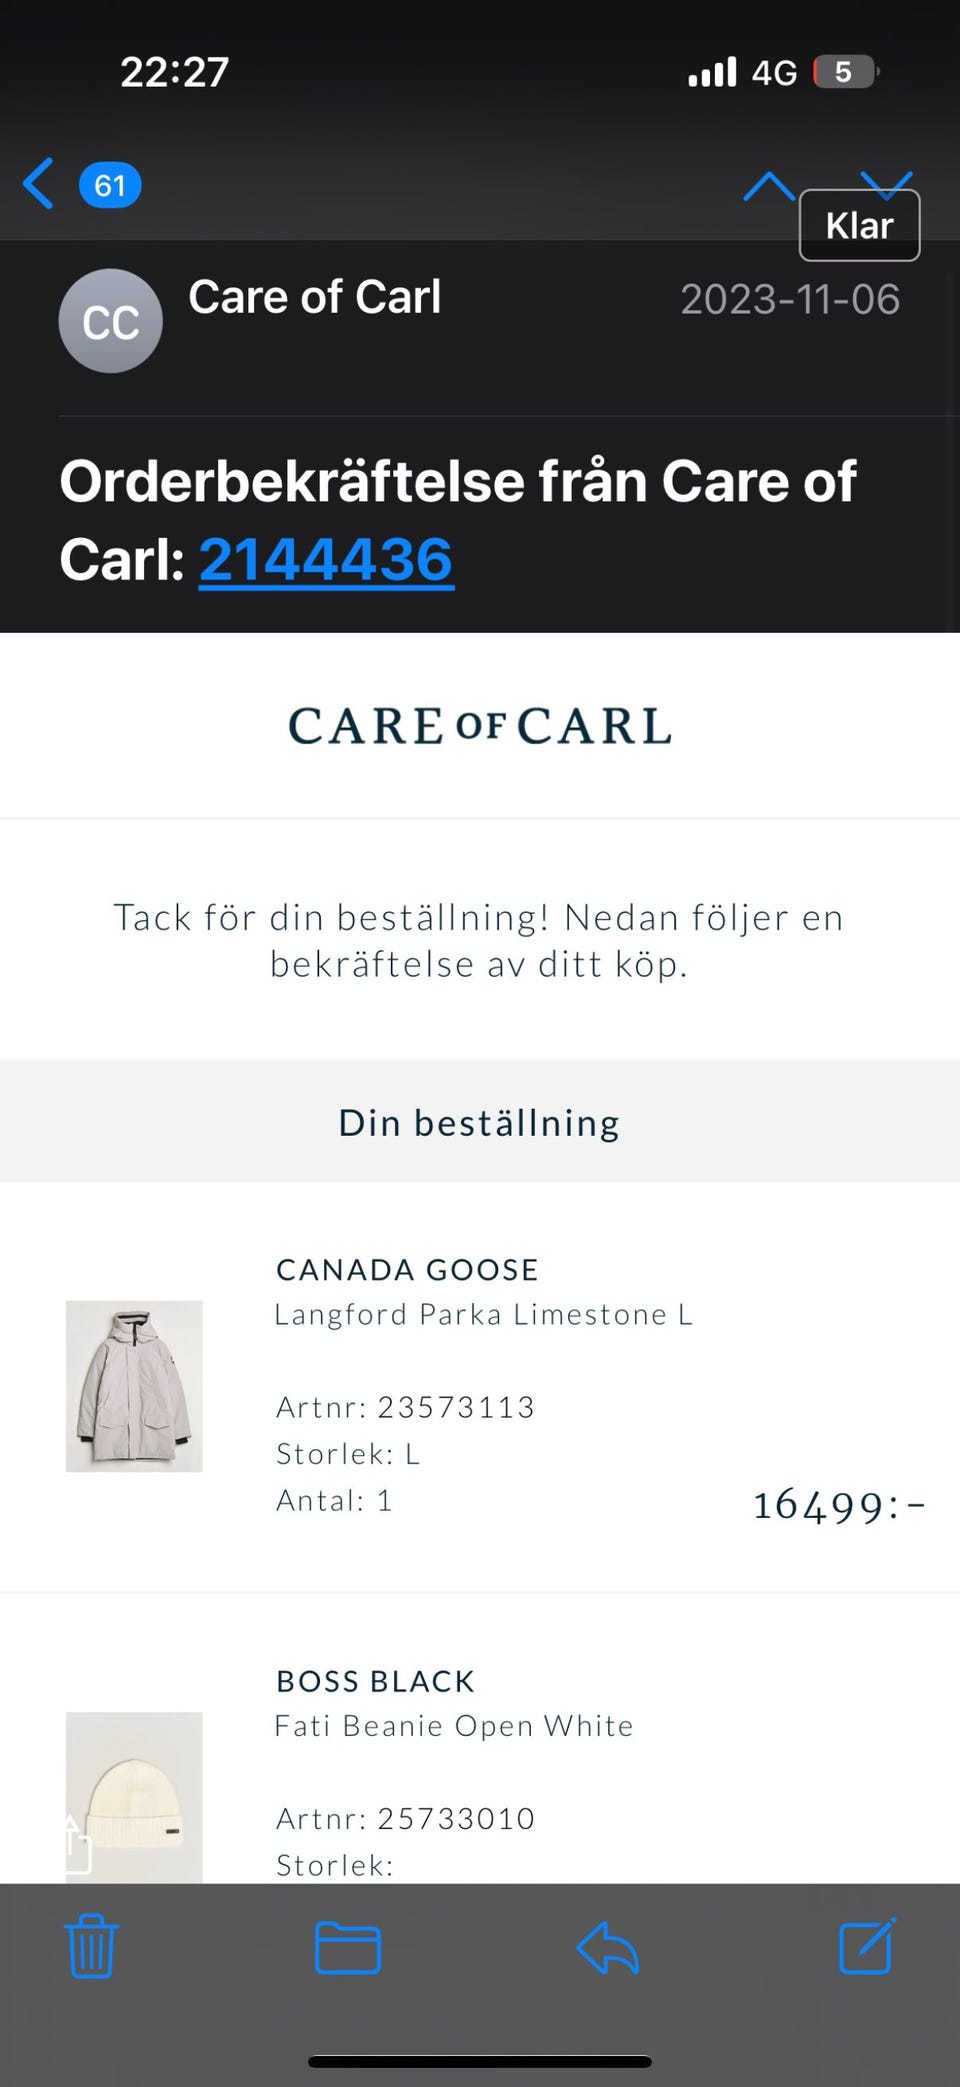
Task: Tap the CC sender avatar
Action: [x=110, y=322]
